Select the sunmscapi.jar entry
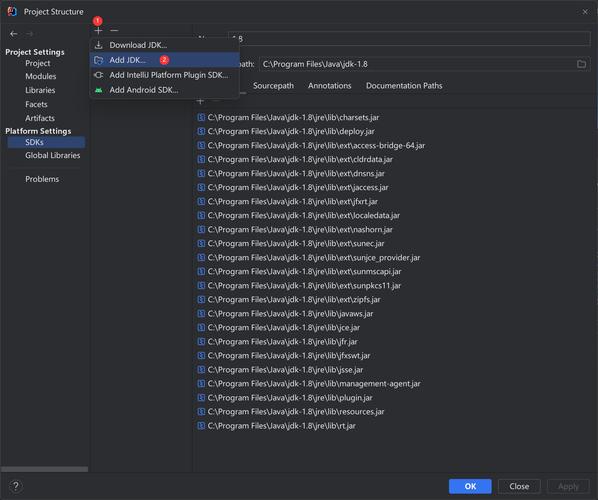 pyautogui.click(x=299, y=272)
